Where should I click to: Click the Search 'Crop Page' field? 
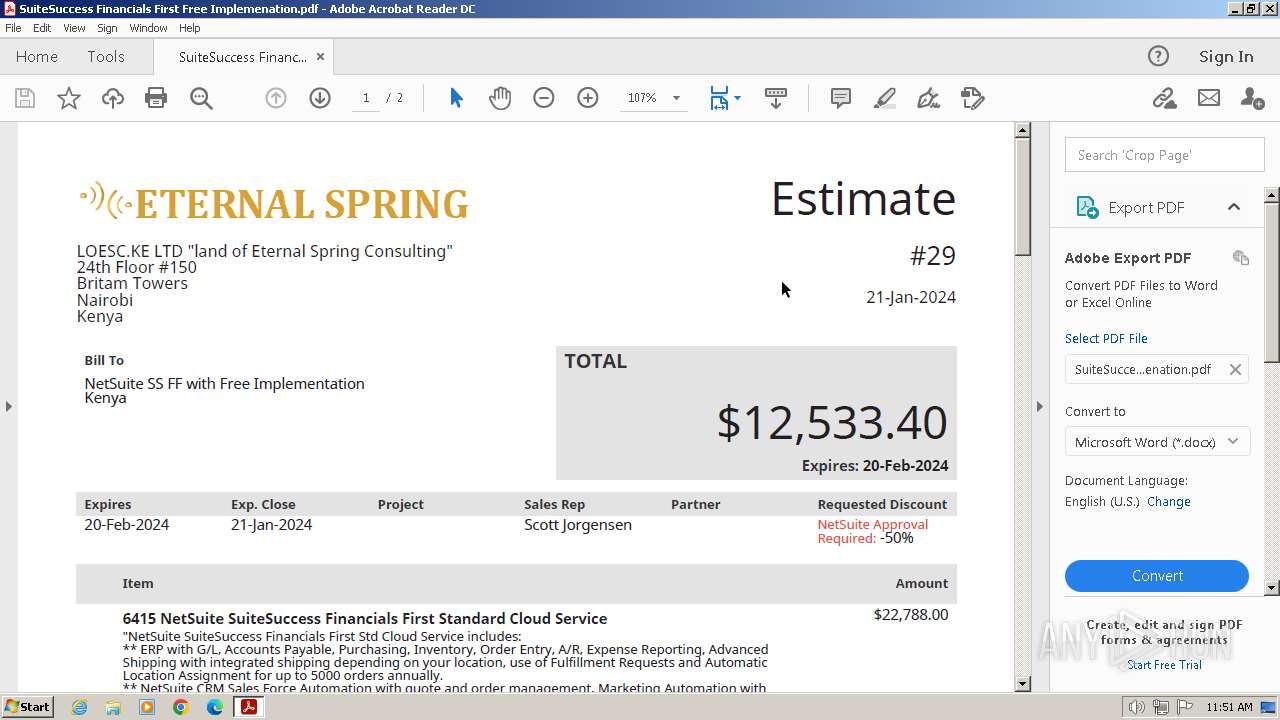(x=1164, y=155)
